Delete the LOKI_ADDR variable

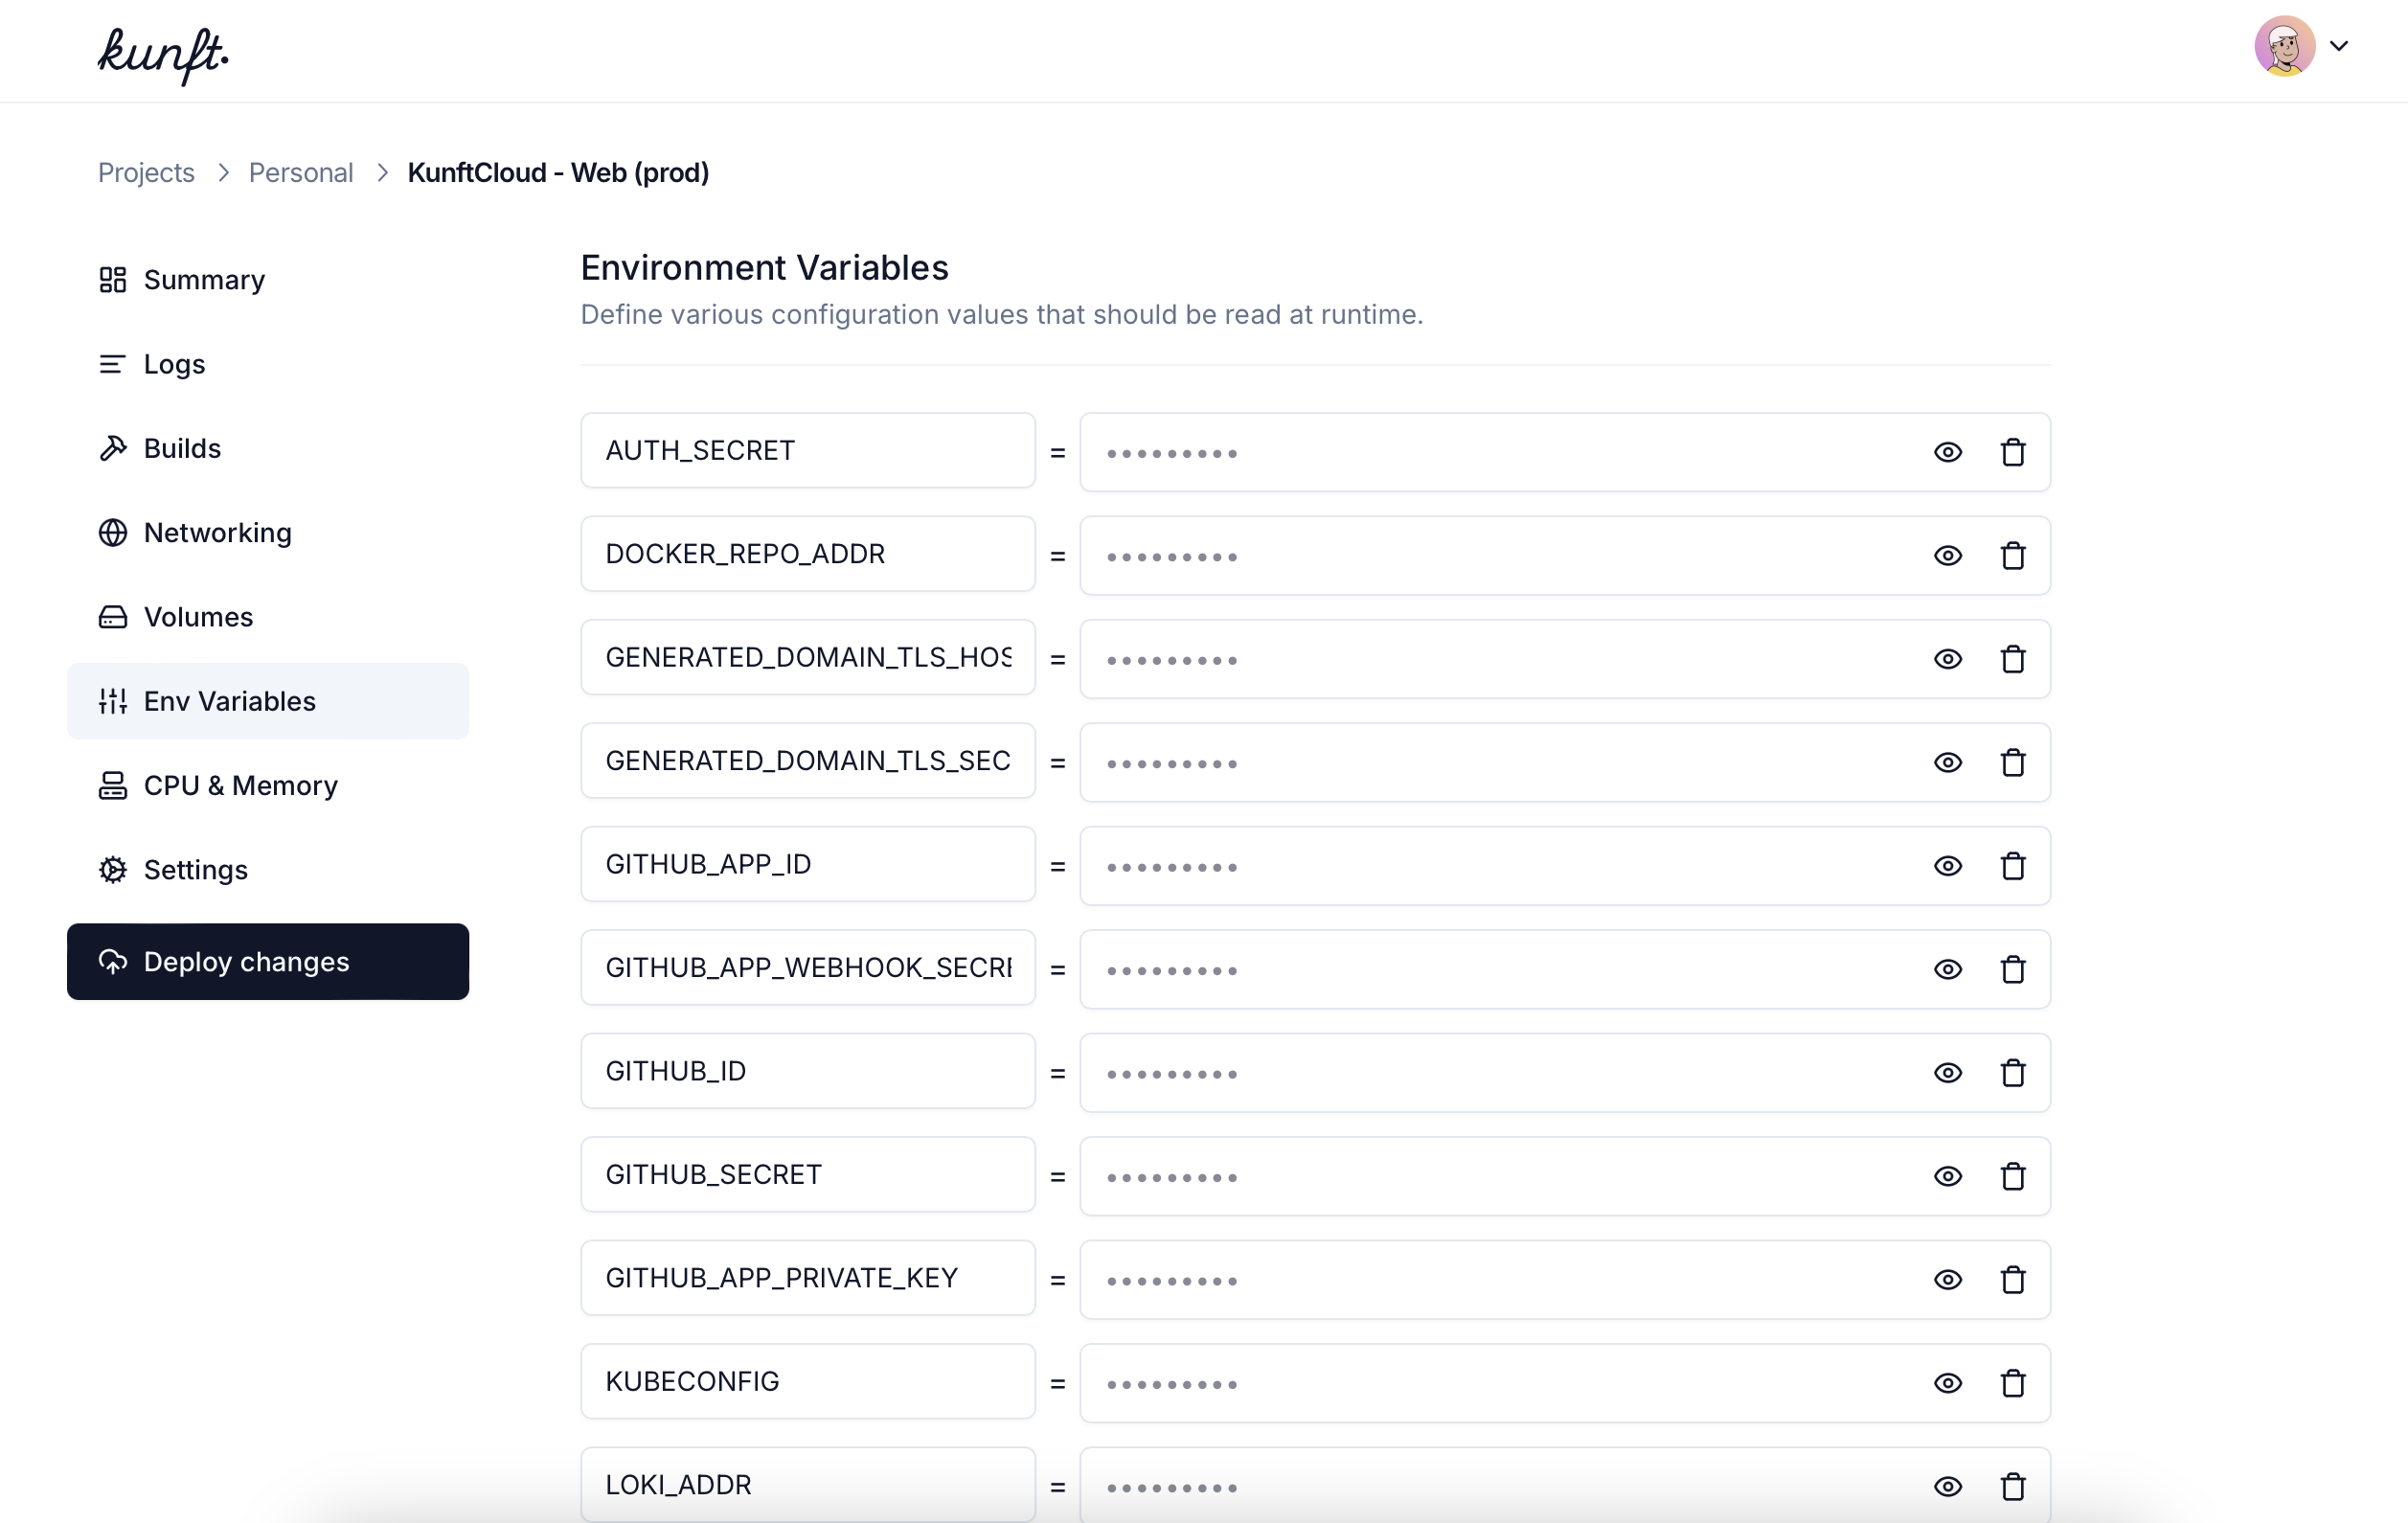click(x=2012, y=1487)
